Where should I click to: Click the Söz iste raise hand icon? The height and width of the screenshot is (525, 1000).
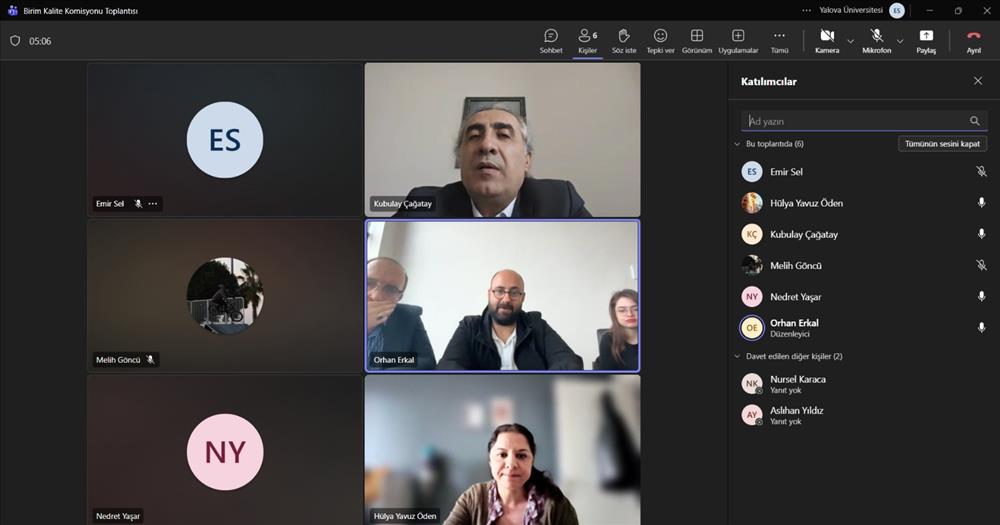[624, 37]
